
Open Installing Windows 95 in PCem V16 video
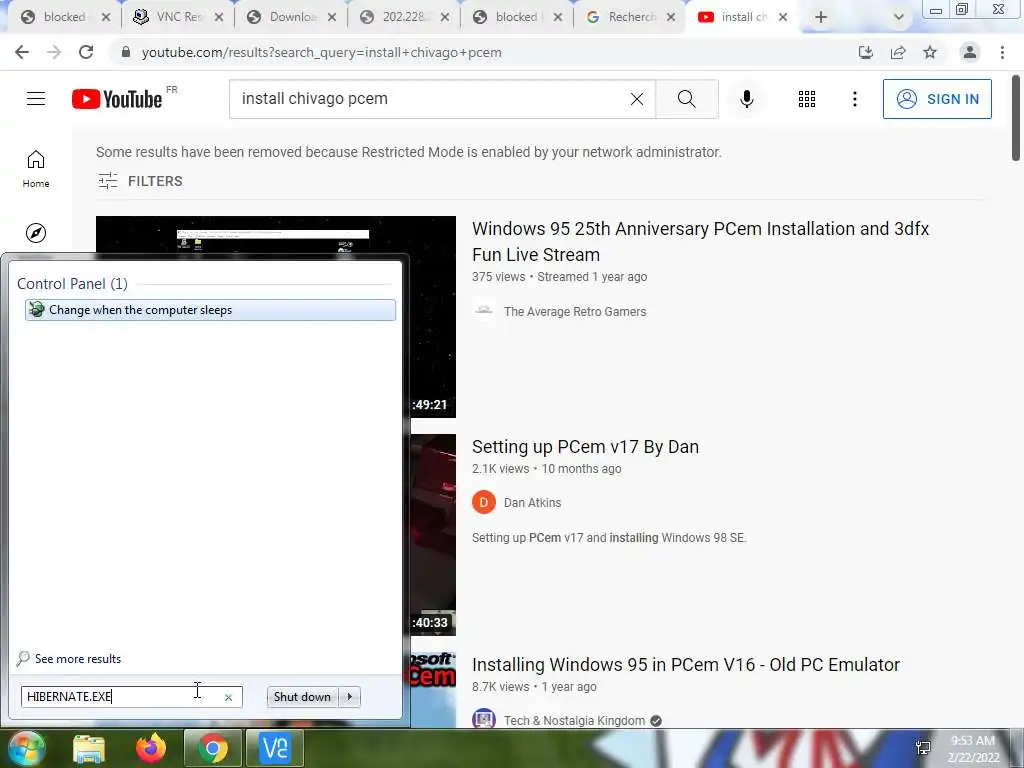point(686,665)
